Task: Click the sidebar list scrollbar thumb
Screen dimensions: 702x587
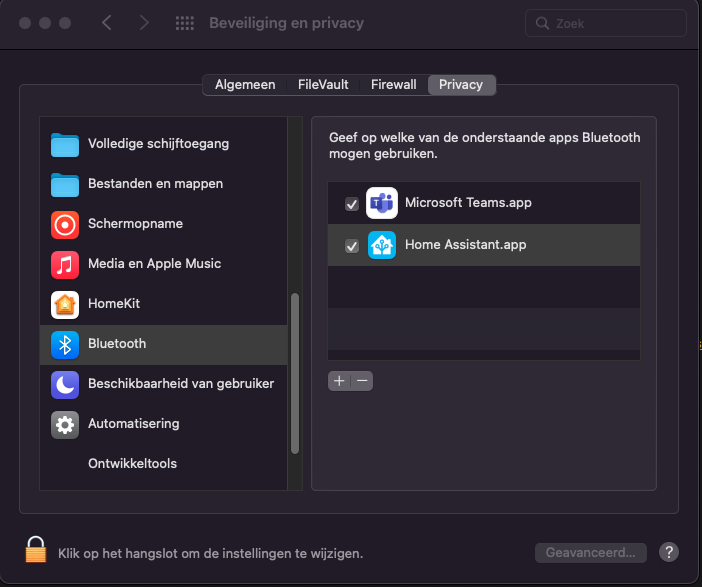Action: click(295, 374)
